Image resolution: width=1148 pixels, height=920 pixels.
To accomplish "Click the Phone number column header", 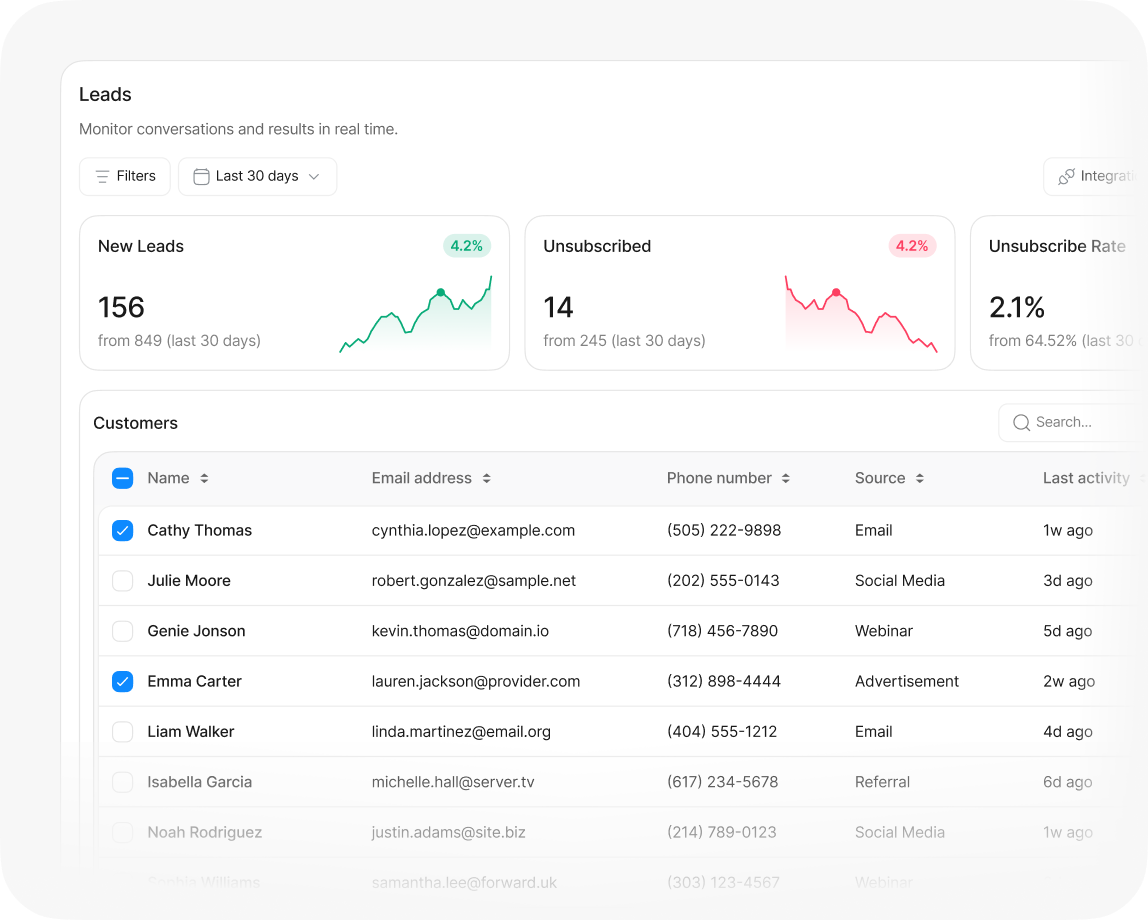I will point(719,478).
